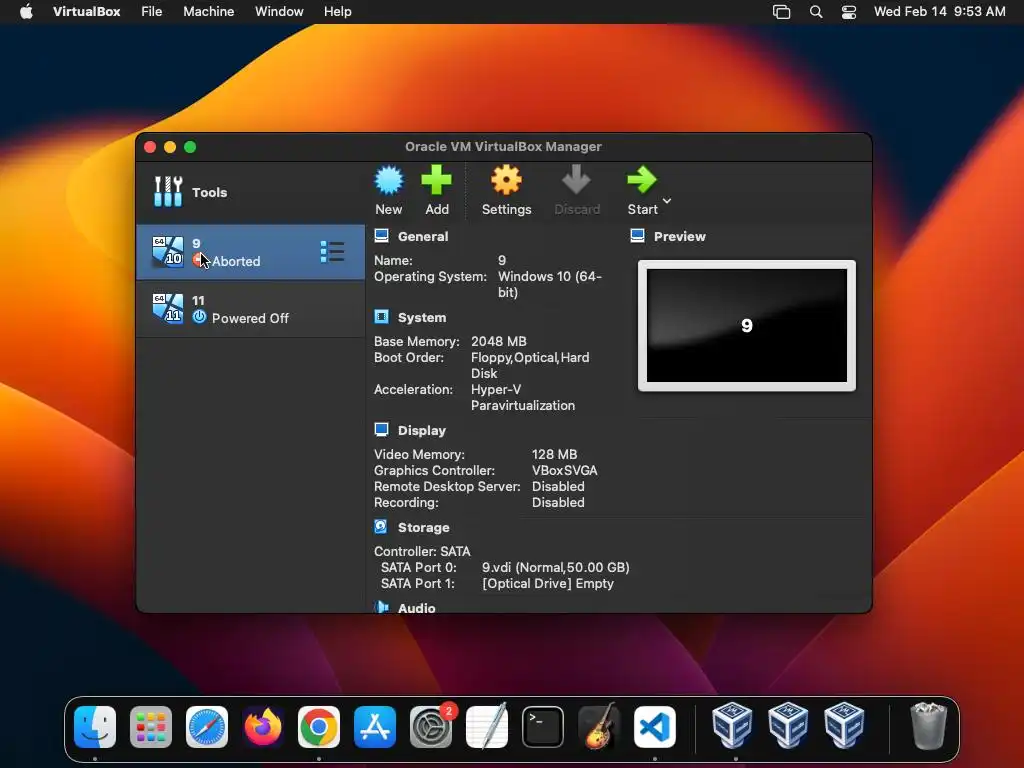This screenshot has width=1024, height=768.
Task: Click the VM 9 preview thumbnail
Action: (746, 326)
